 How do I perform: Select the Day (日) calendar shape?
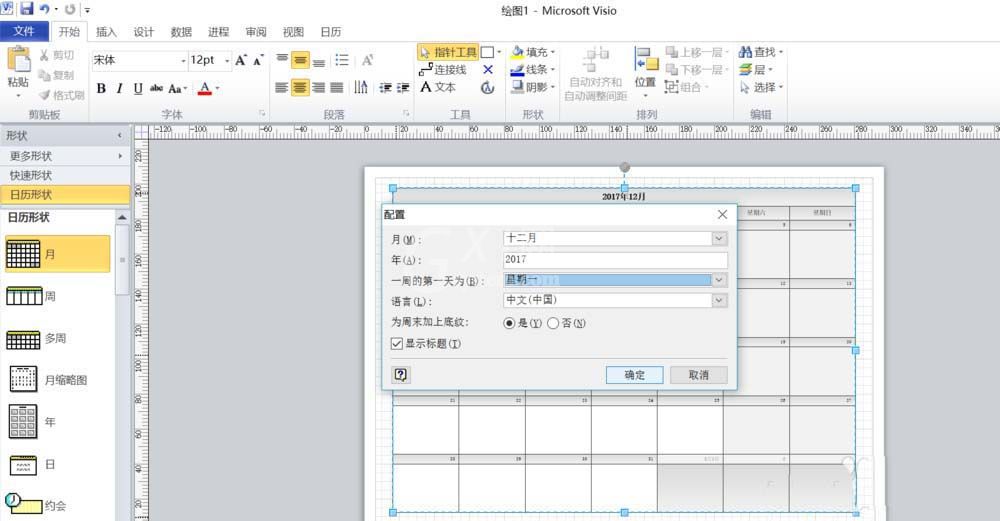(x=32, y=465)
